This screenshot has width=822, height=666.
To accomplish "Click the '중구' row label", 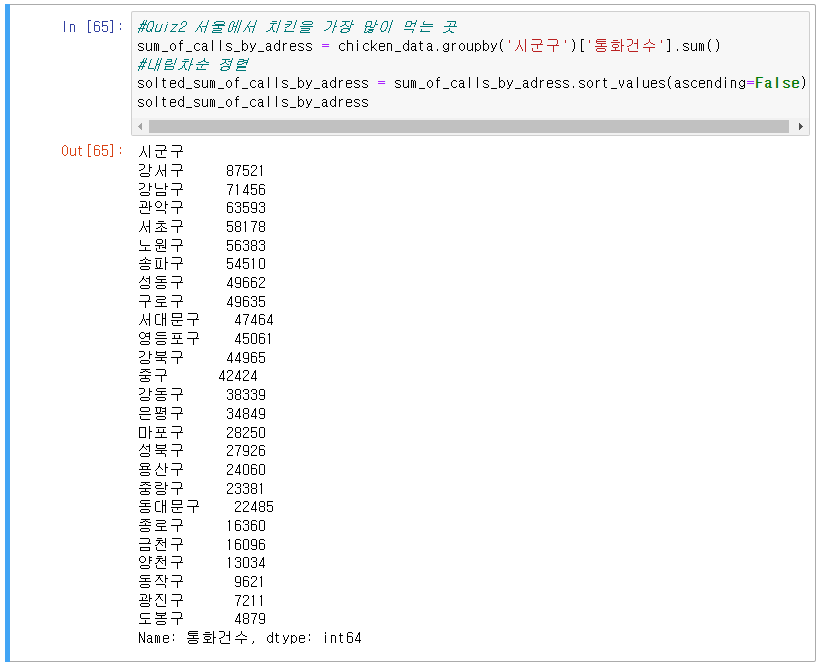I will tap(153, 376).
